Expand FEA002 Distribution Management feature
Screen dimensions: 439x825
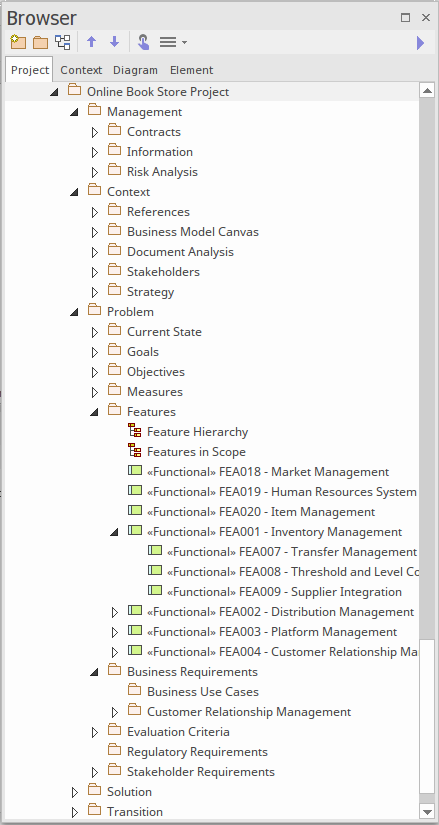tap(115, 612)
